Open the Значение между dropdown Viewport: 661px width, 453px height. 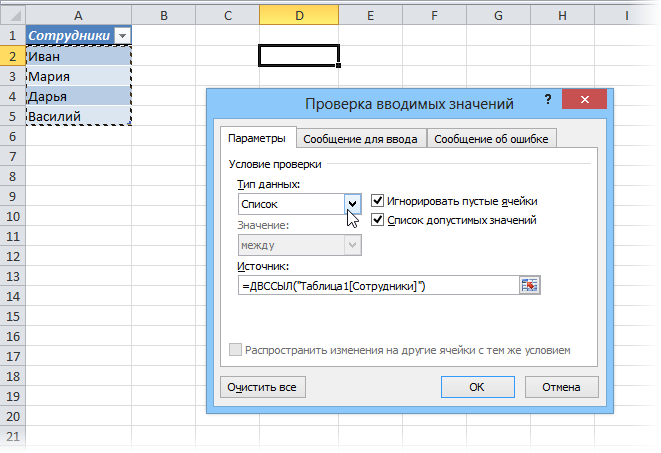click(x=352, y=245)
